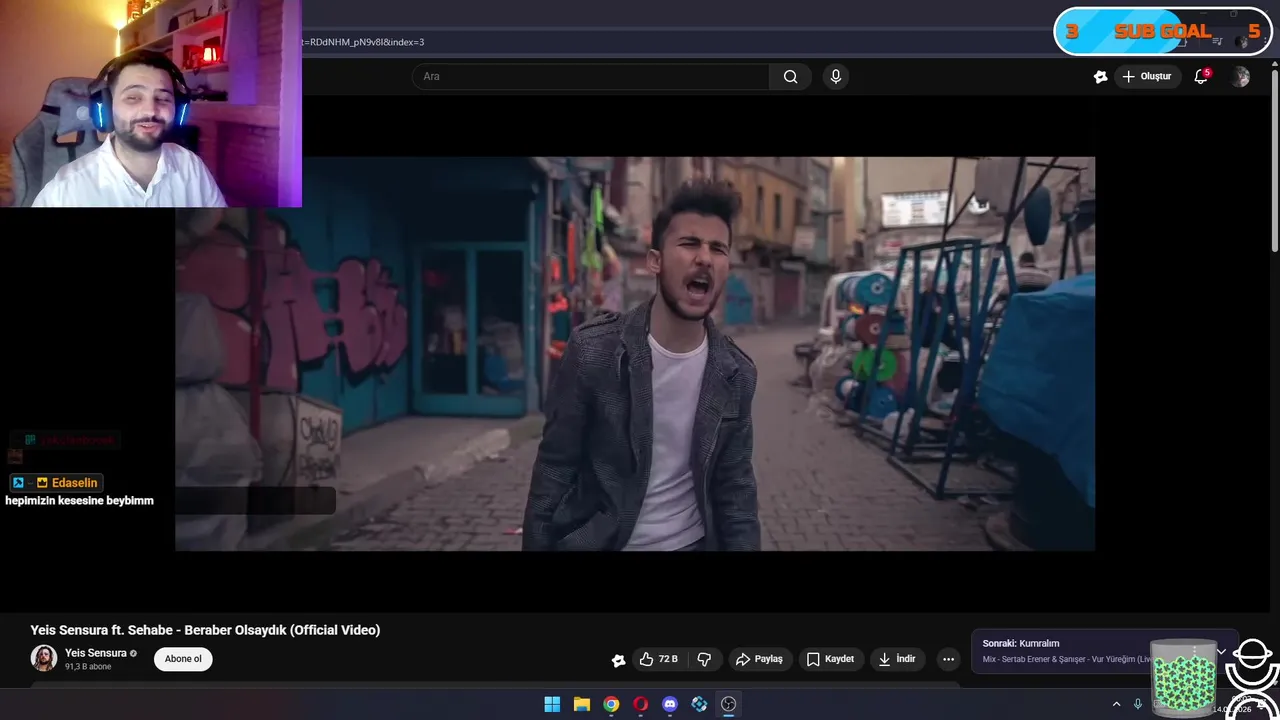This screenshot has width=1280, height=720.
Task: Click the sparkle icon left of like button
Action: (618, 660)
